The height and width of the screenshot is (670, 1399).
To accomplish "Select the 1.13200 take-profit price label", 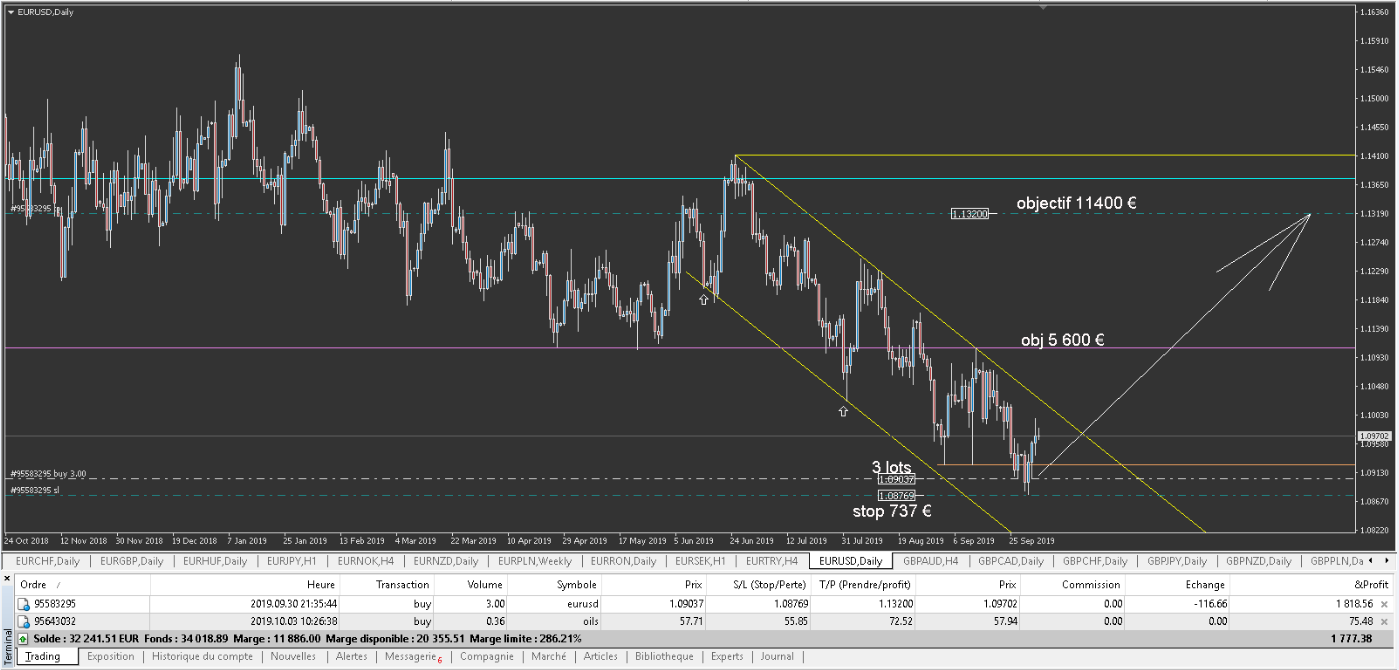I will [x=969, y=213].
